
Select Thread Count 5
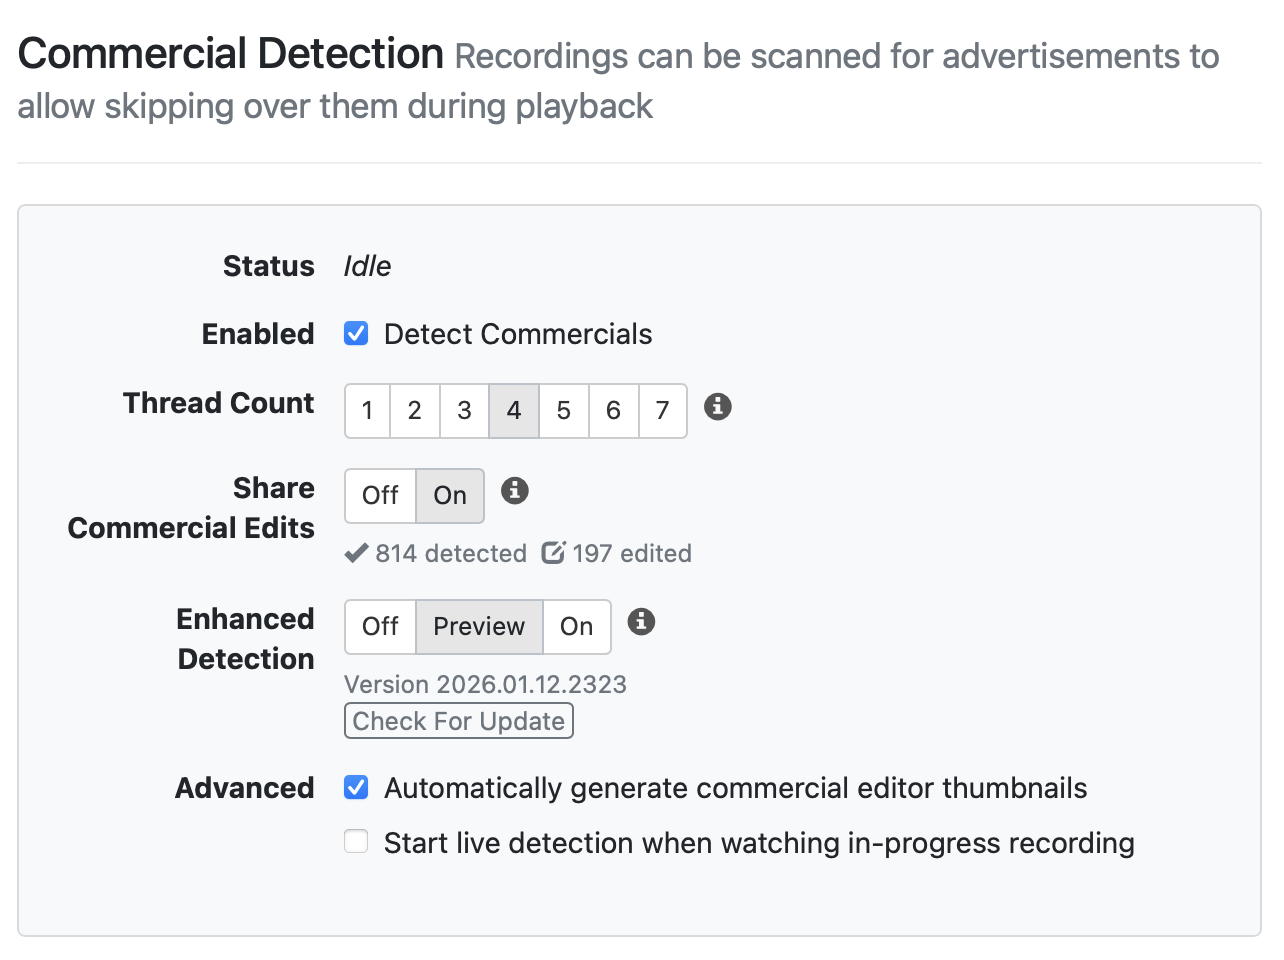(x=564, y=411)
